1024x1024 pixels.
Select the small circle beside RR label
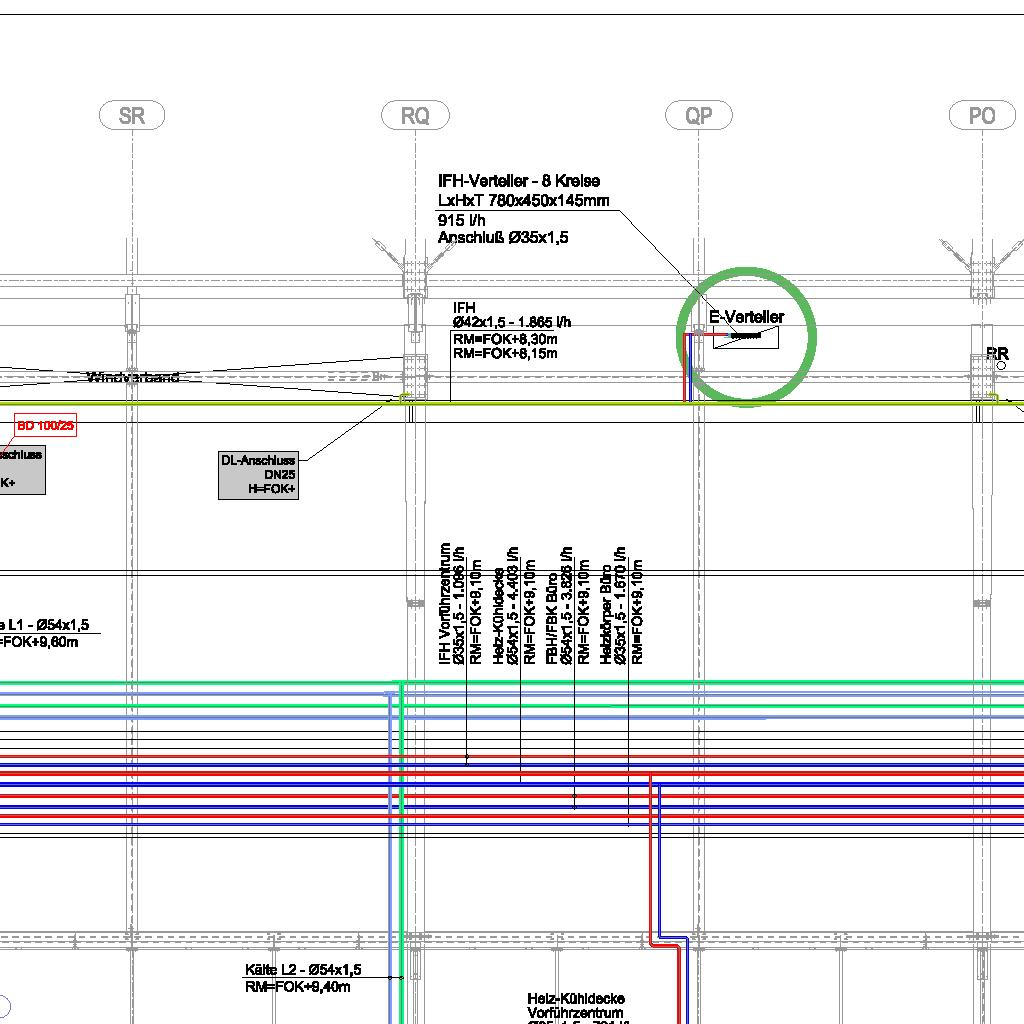[1002, 366]
